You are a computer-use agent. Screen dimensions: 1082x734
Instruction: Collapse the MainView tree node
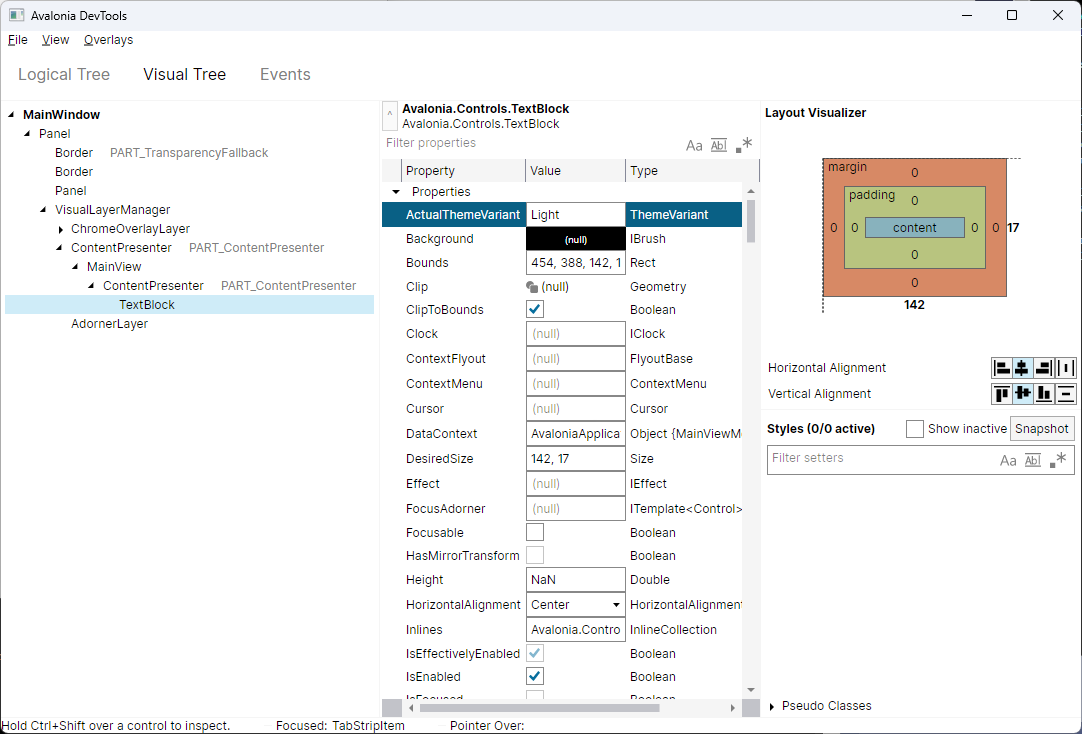(75, 267)
